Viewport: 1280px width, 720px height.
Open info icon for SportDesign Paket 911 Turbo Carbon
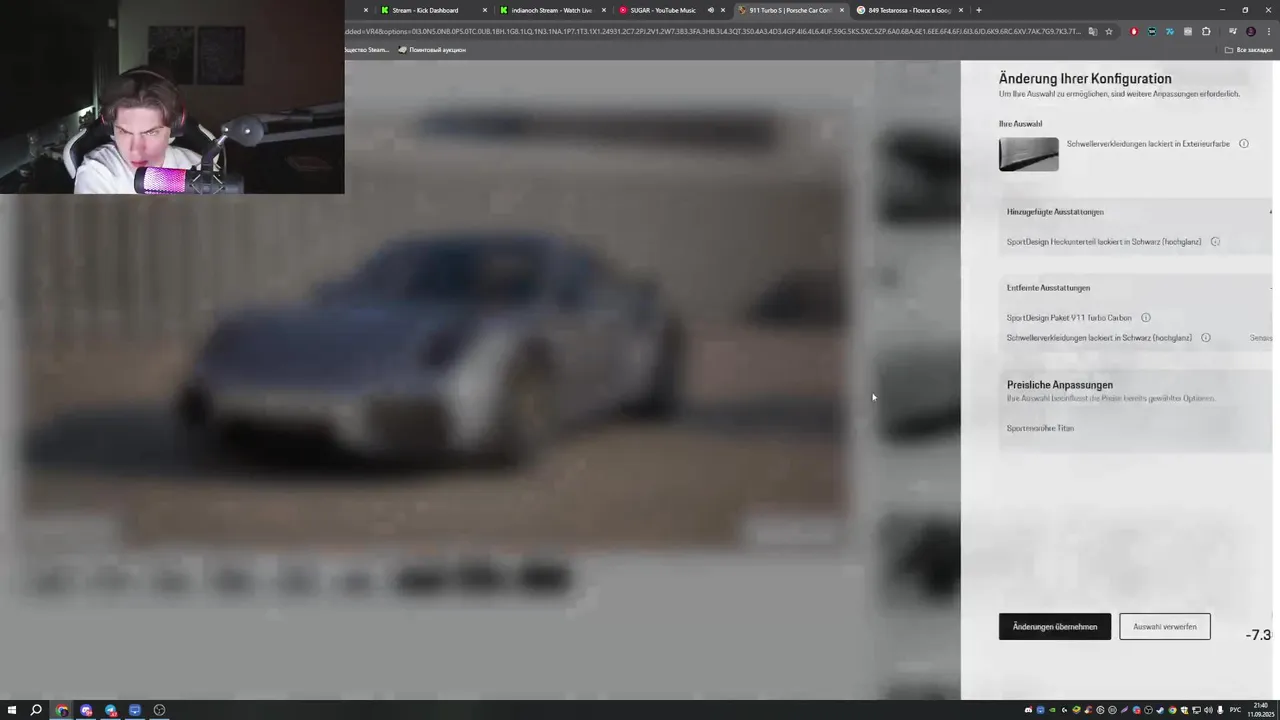(x=1146, y=318)
